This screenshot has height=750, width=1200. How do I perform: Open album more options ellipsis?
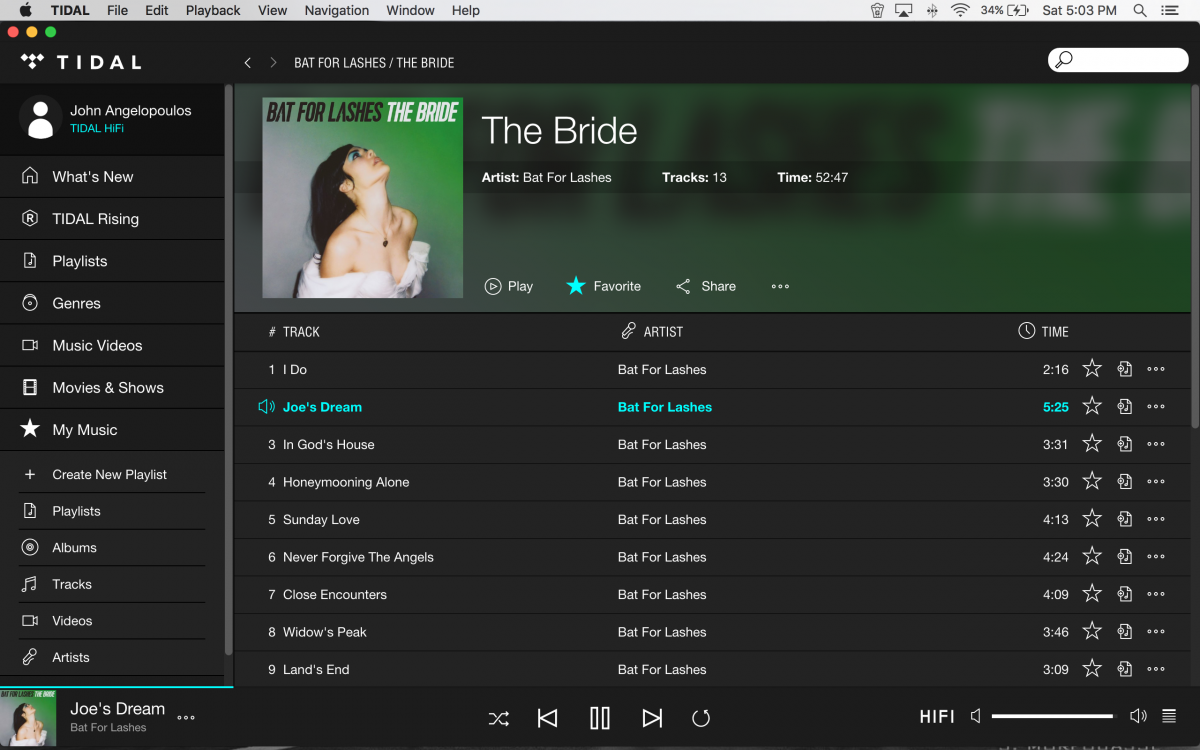[x=781, y=286]
